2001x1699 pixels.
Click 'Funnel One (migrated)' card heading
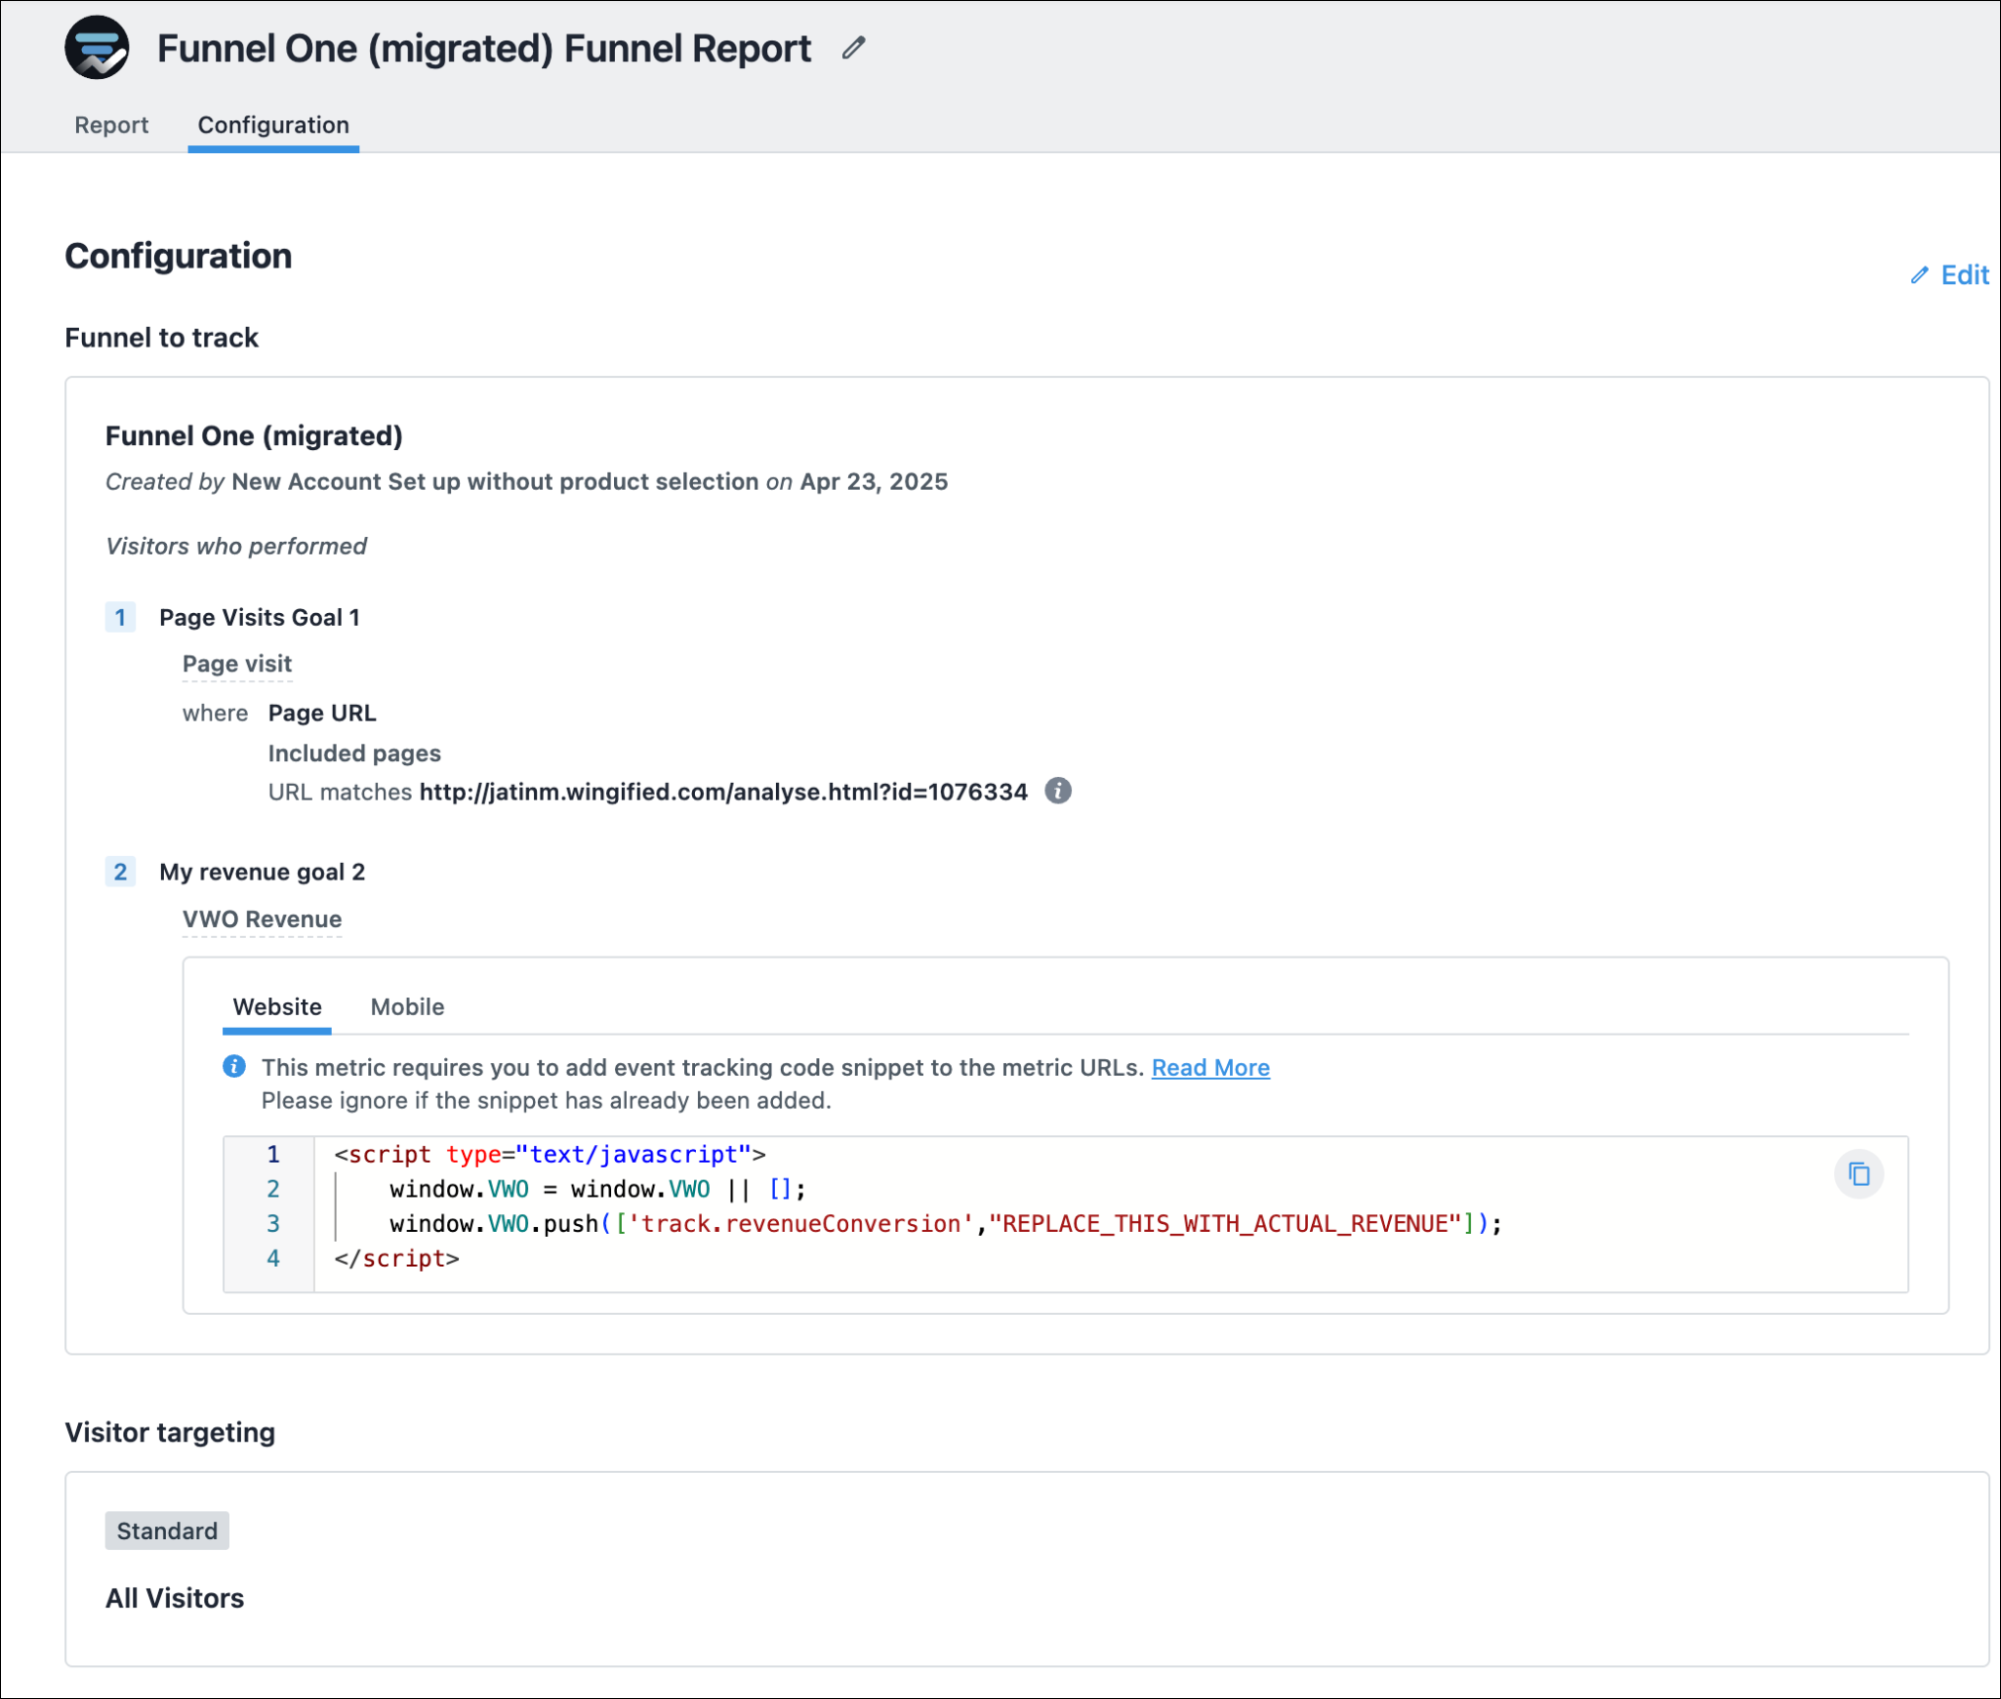point(254,436)
